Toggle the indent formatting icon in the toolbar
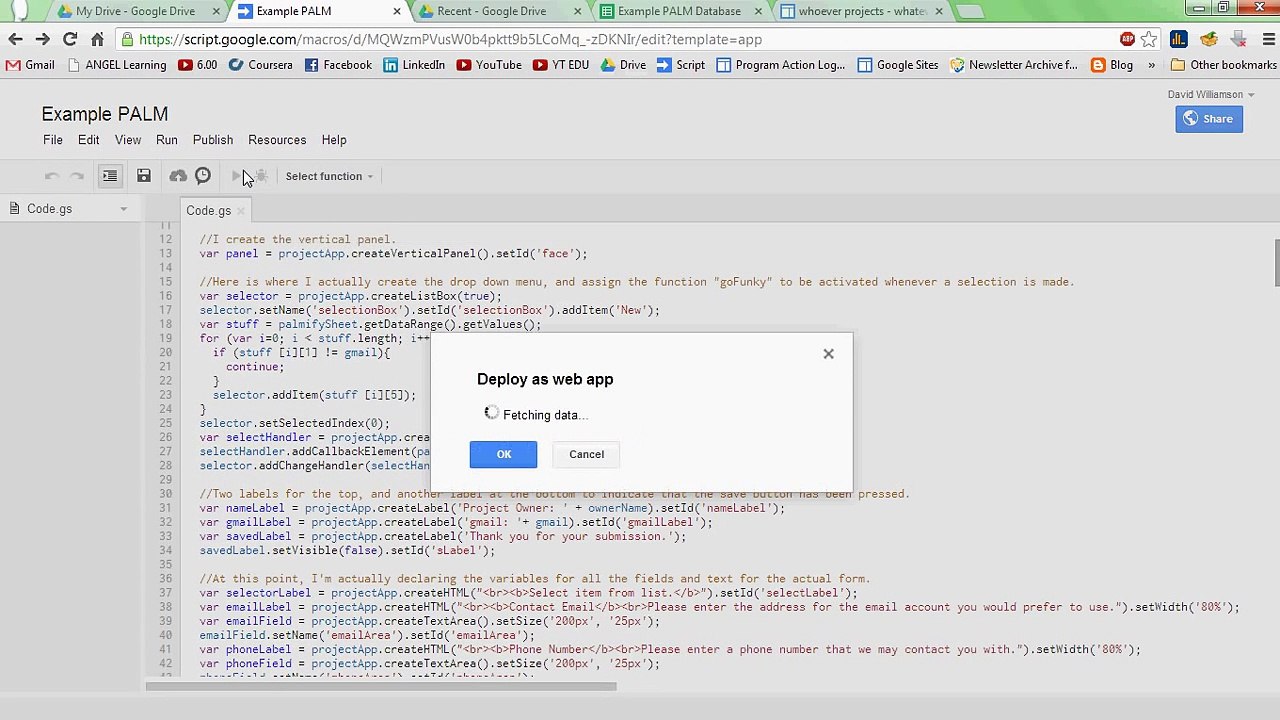Viewport: 1280px width, 720px height. 110,176
